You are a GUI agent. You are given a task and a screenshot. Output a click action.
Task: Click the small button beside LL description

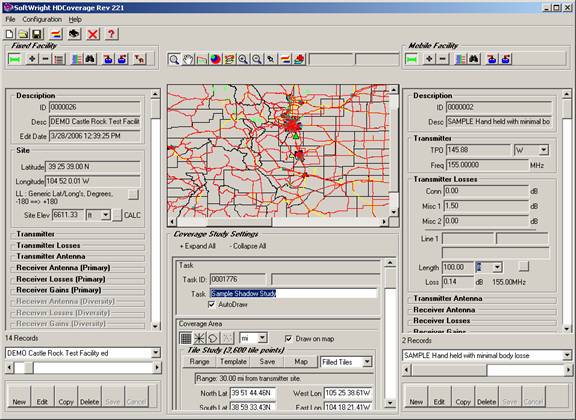click(x=133, y=194)
